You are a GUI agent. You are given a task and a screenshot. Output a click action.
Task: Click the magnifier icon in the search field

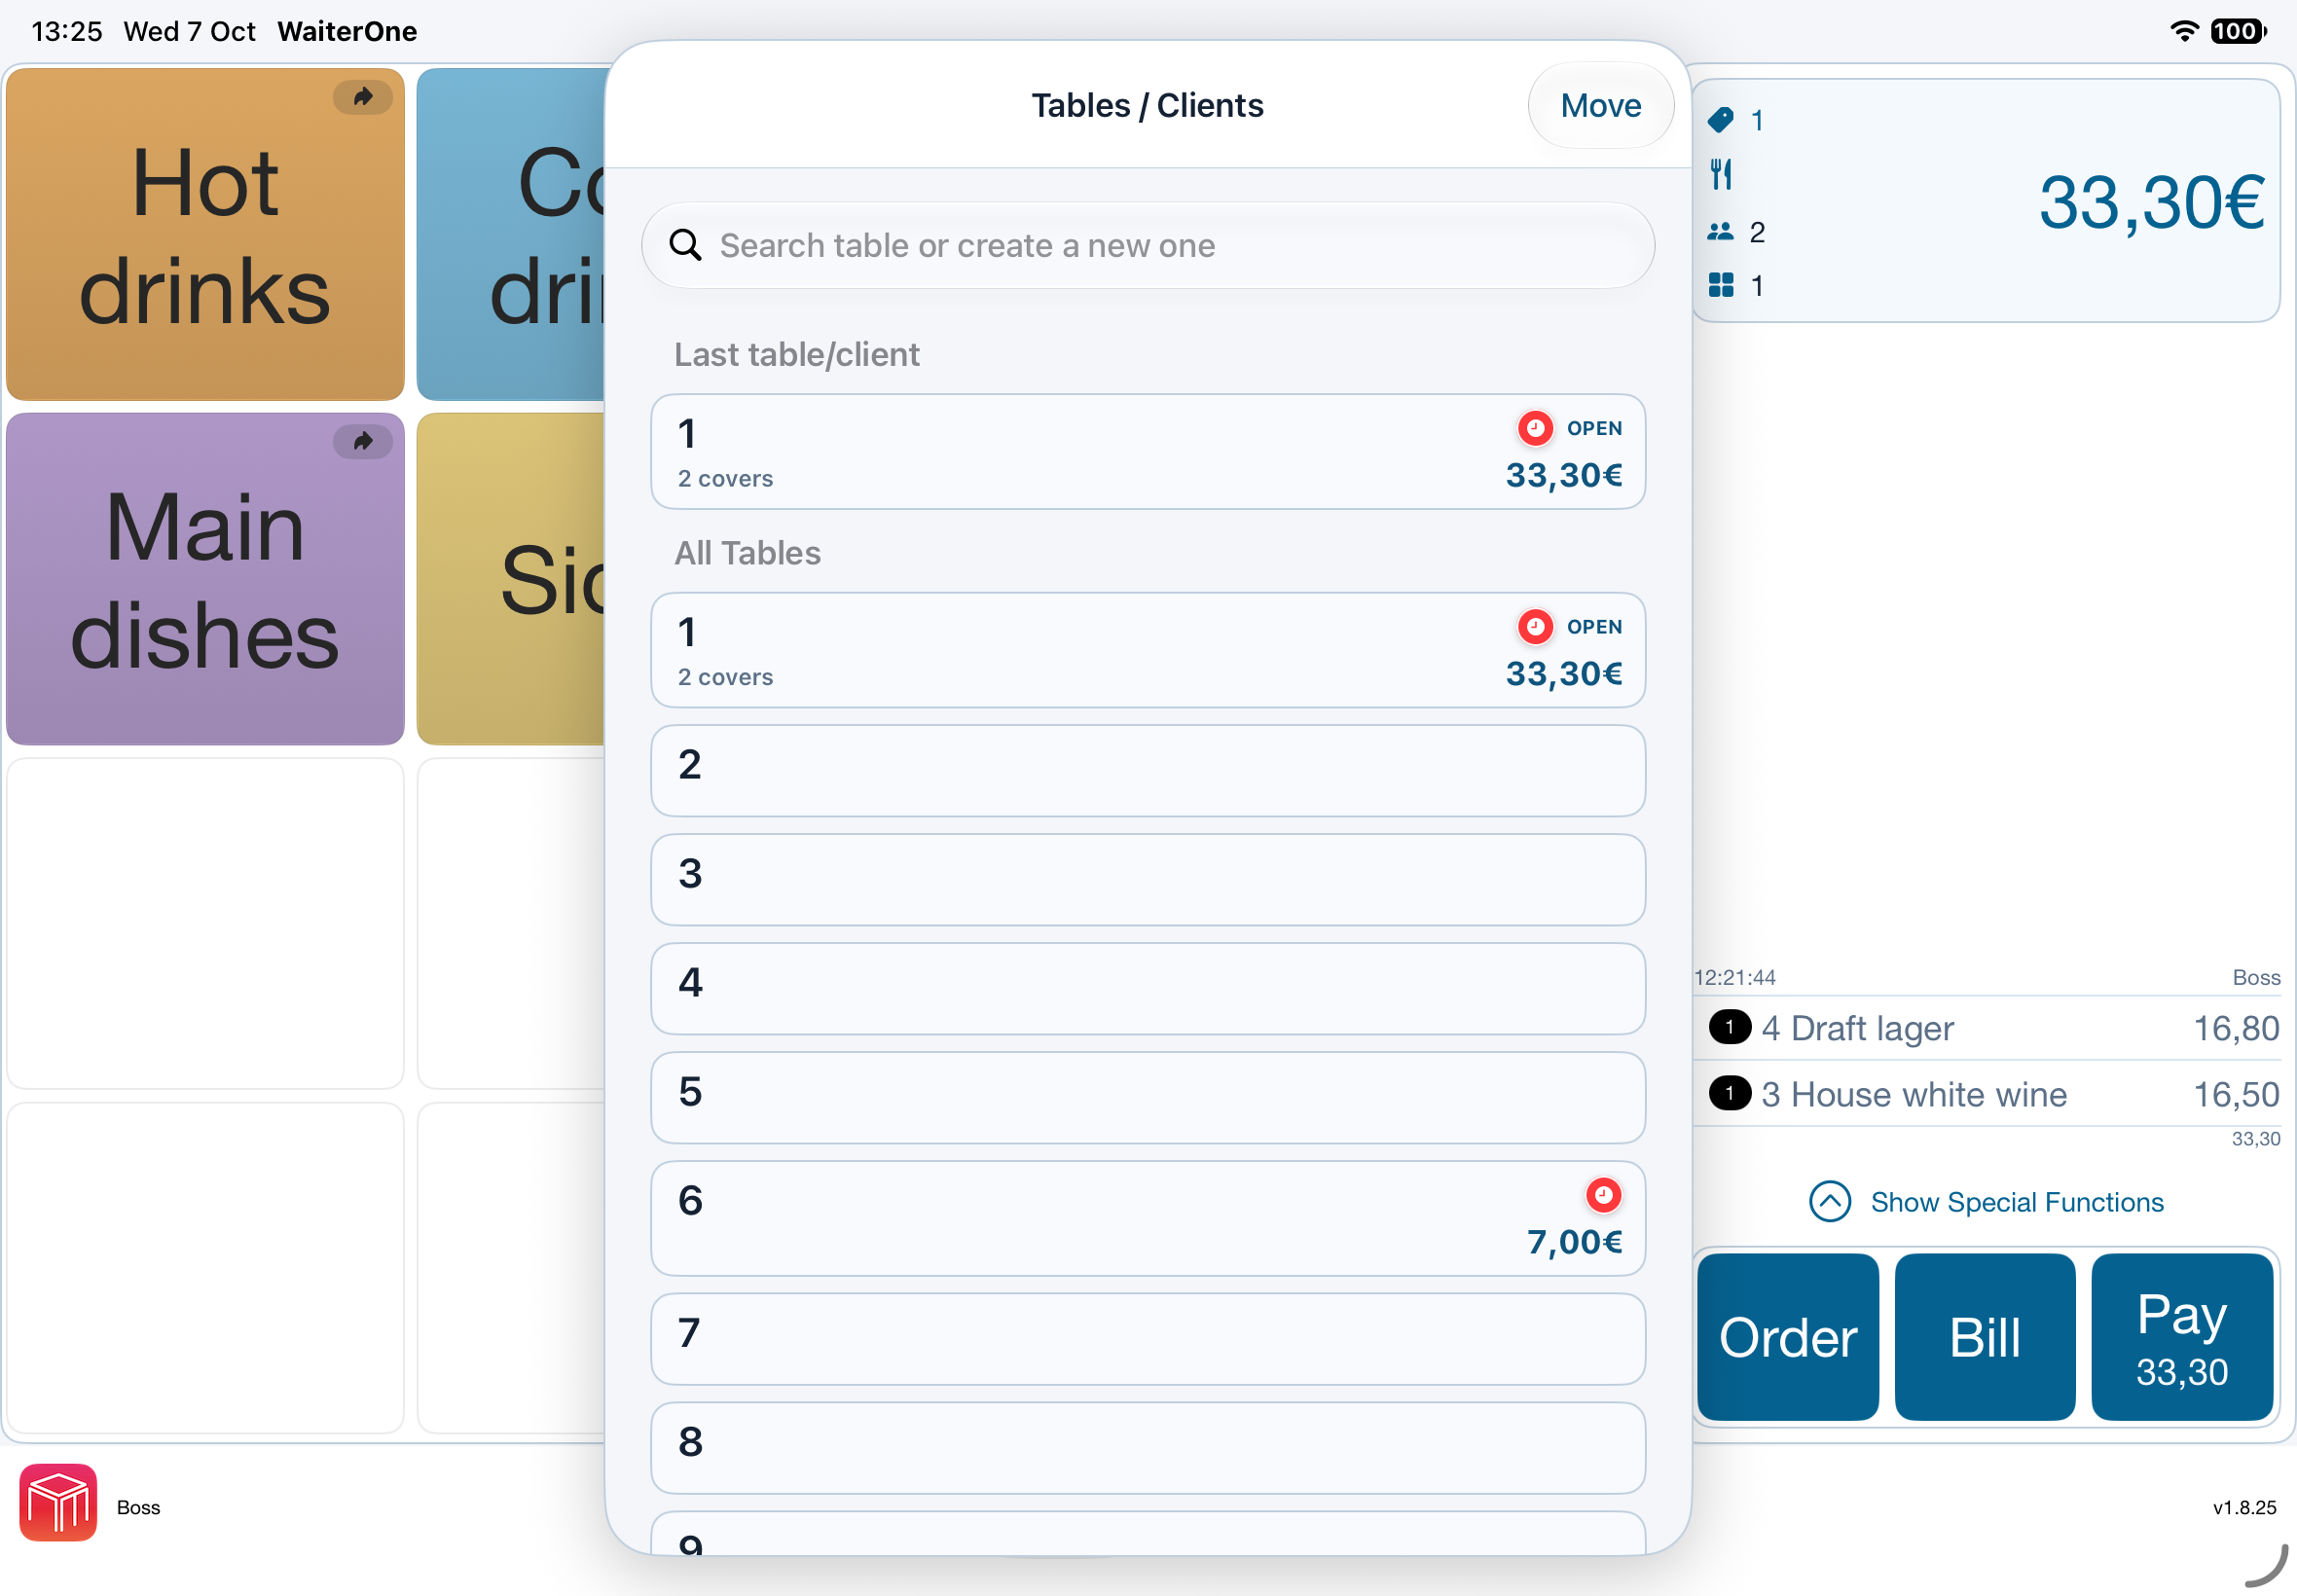[x=685, y=245]
